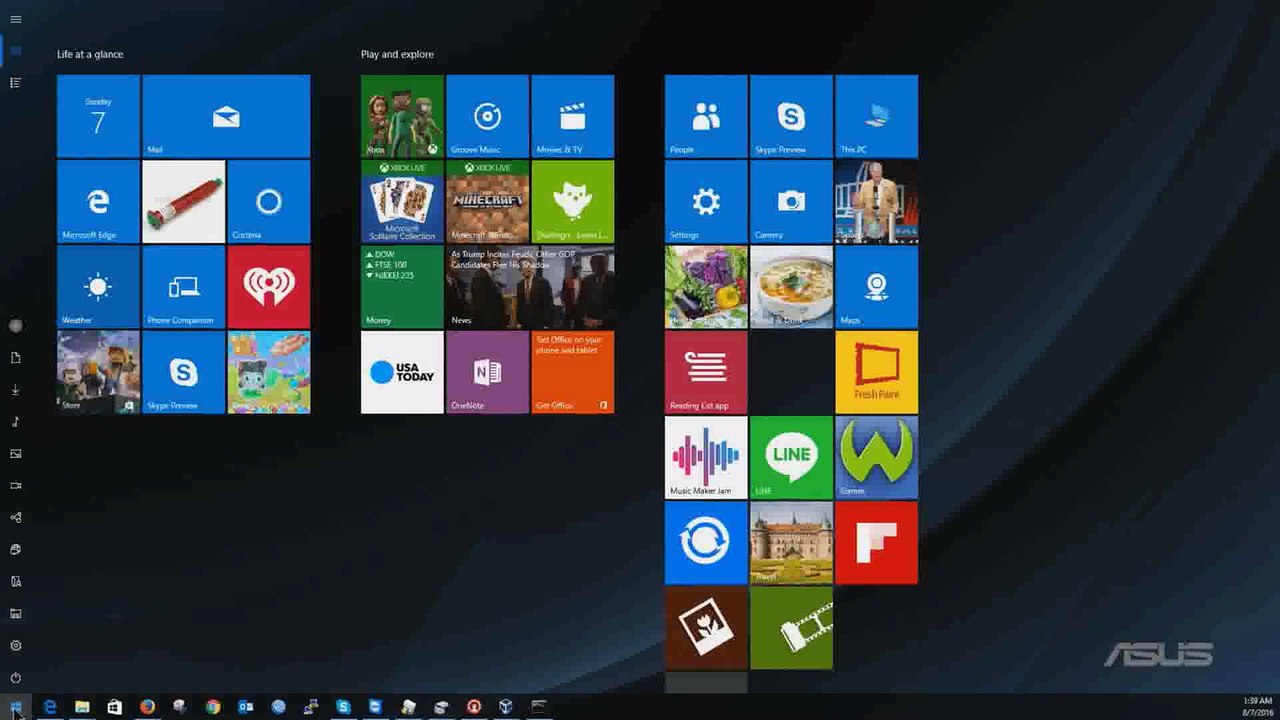Viewport: 1280px width, 720px height.
Task: Launch the Music Maker Jam tile
Action: [x=706, y=458]
